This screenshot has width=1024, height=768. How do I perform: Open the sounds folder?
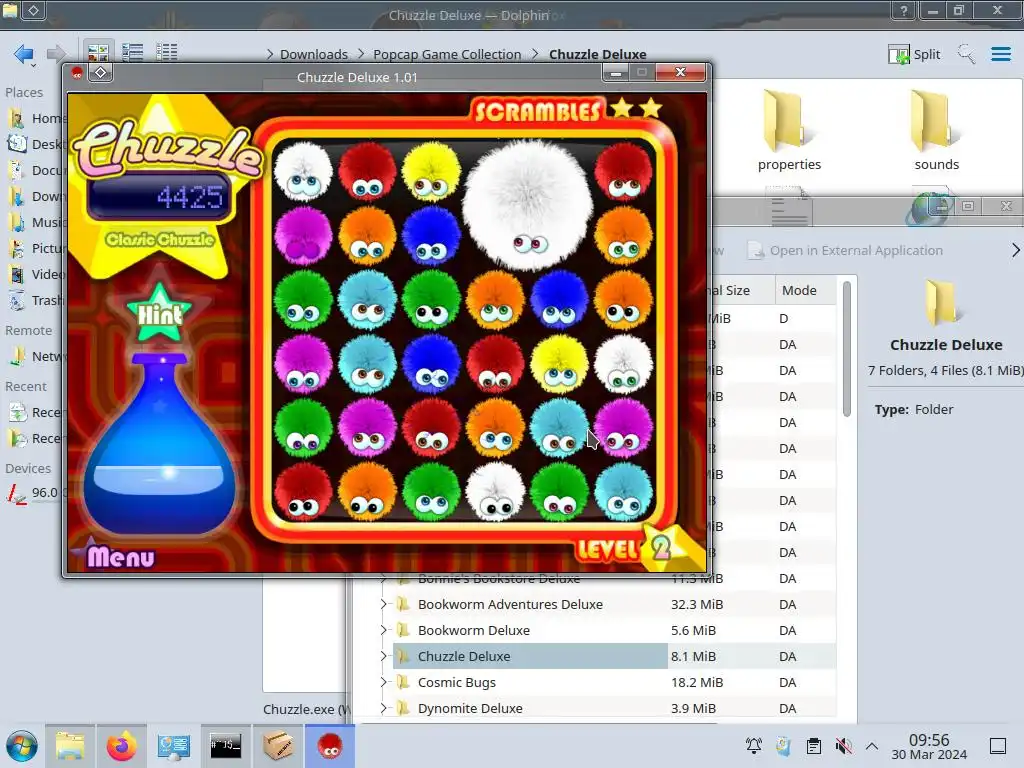936,131
